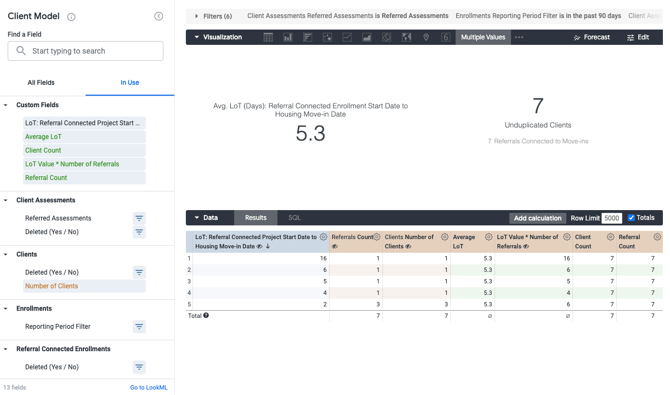Screen dimensions: 670x395
Task: Collapse the Client Assessments group
Action: pos(6,200)
